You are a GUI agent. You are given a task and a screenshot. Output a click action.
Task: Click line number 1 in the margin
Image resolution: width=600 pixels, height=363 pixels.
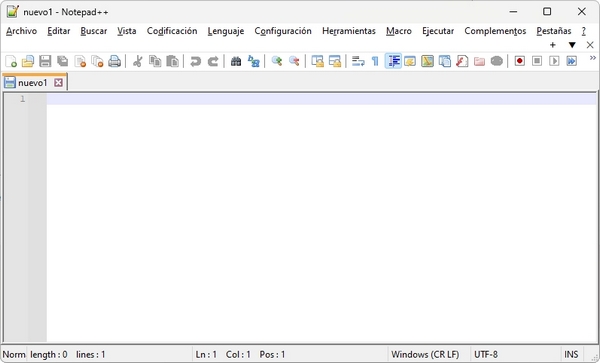(23, 99)
